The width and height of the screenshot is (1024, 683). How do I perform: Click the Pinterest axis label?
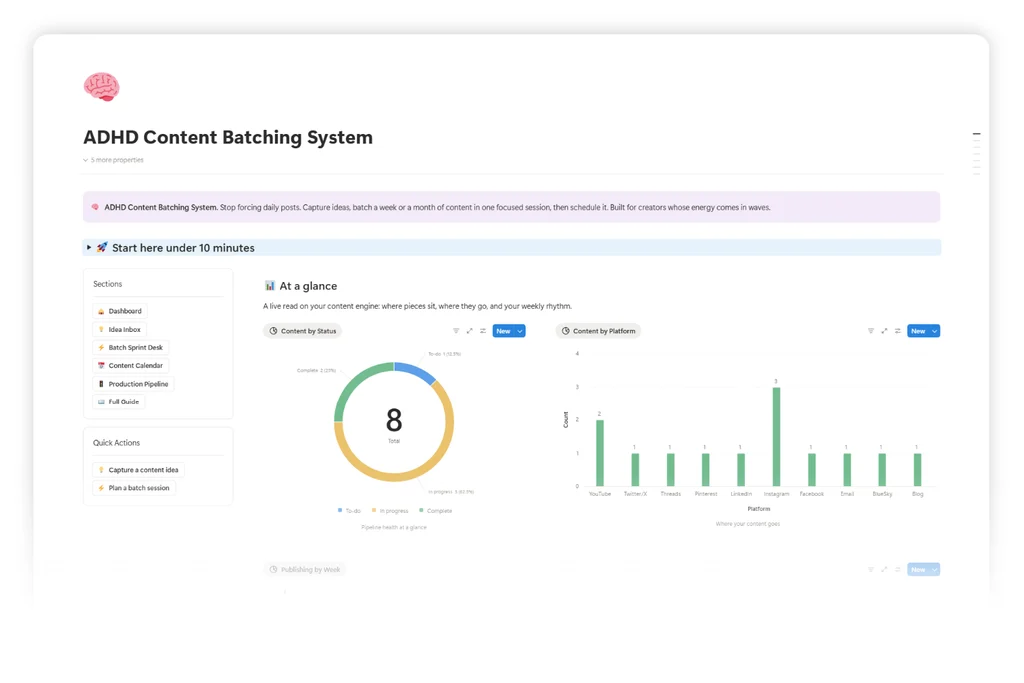pos(706,494)
